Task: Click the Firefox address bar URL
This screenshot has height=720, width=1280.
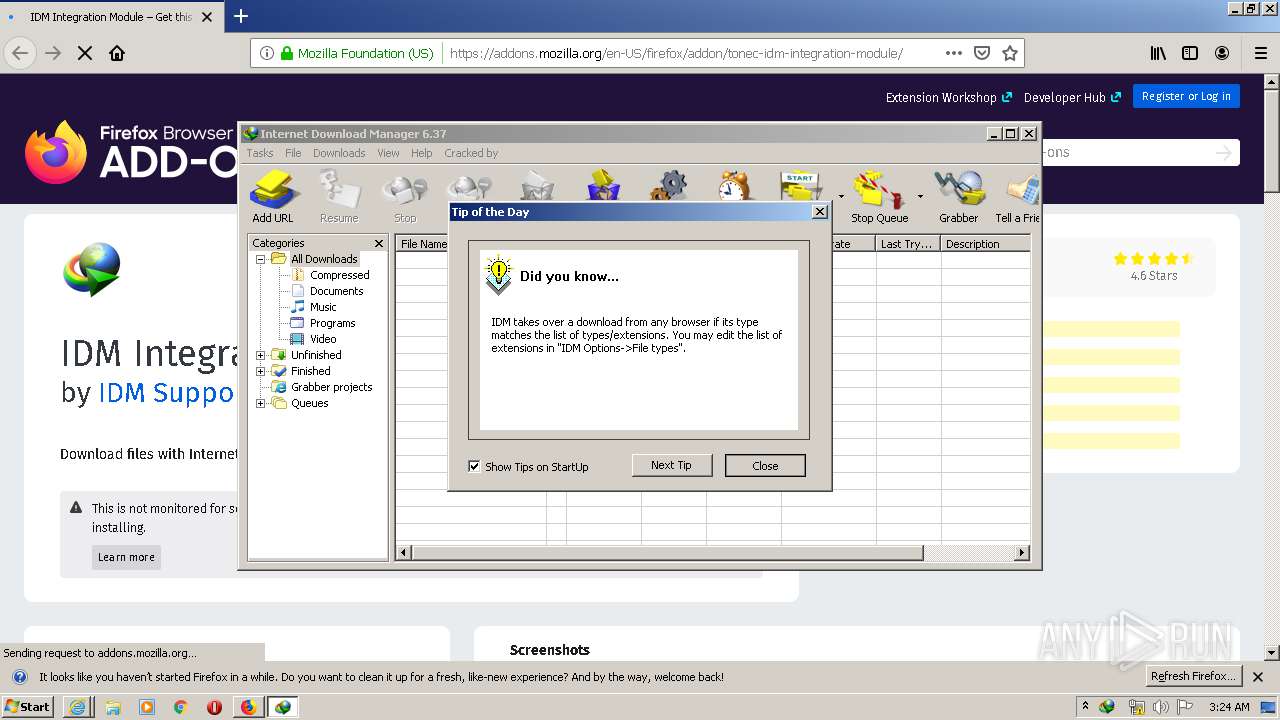Action: (x=676, y=53)
